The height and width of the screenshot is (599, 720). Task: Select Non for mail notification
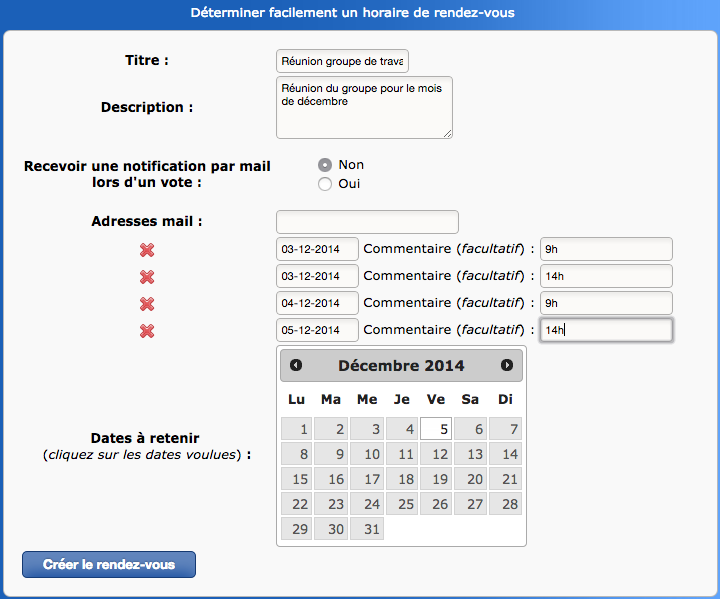(325, 165)
